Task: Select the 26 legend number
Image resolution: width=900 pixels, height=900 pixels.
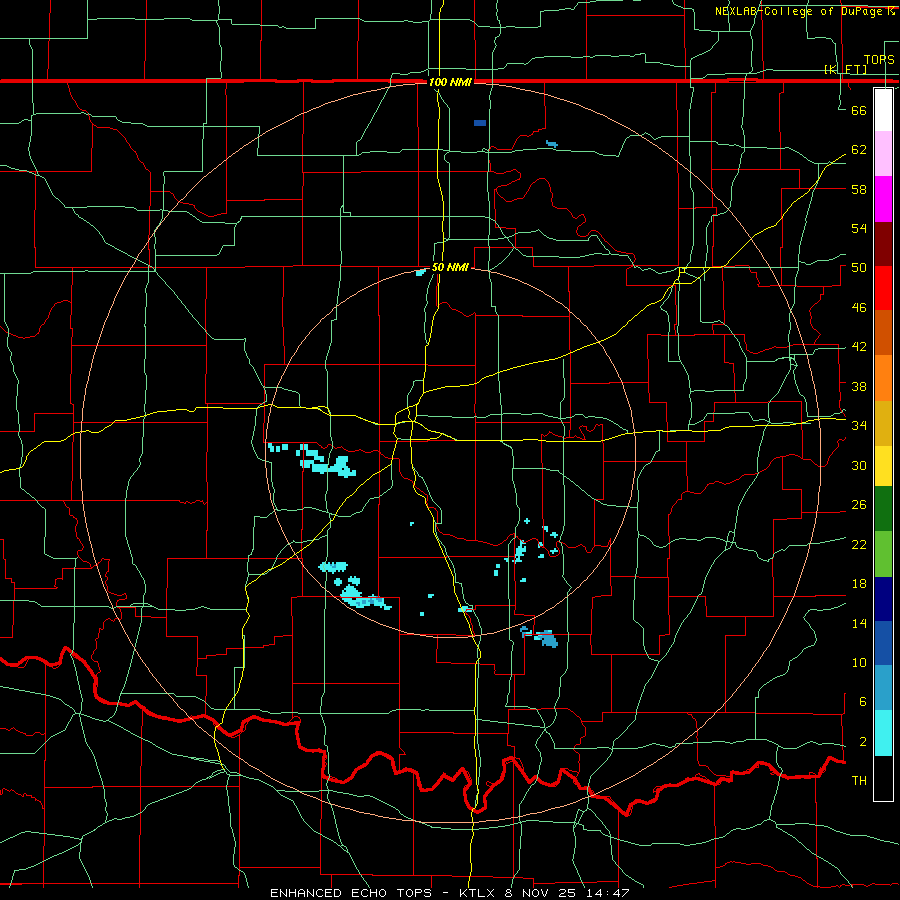Action: [x=859, y=505]
